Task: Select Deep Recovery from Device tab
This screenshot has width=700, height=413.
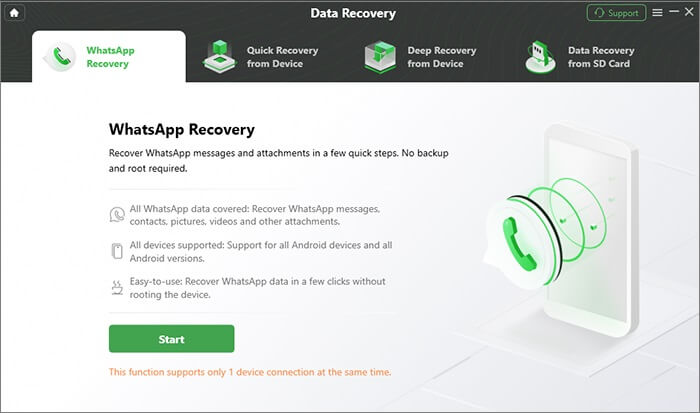Action: coord(421,57)
